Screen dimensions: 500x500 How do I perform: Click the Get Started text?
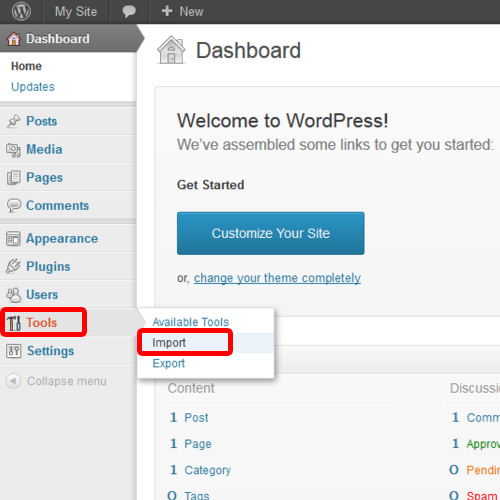click(x=211, y=185)
